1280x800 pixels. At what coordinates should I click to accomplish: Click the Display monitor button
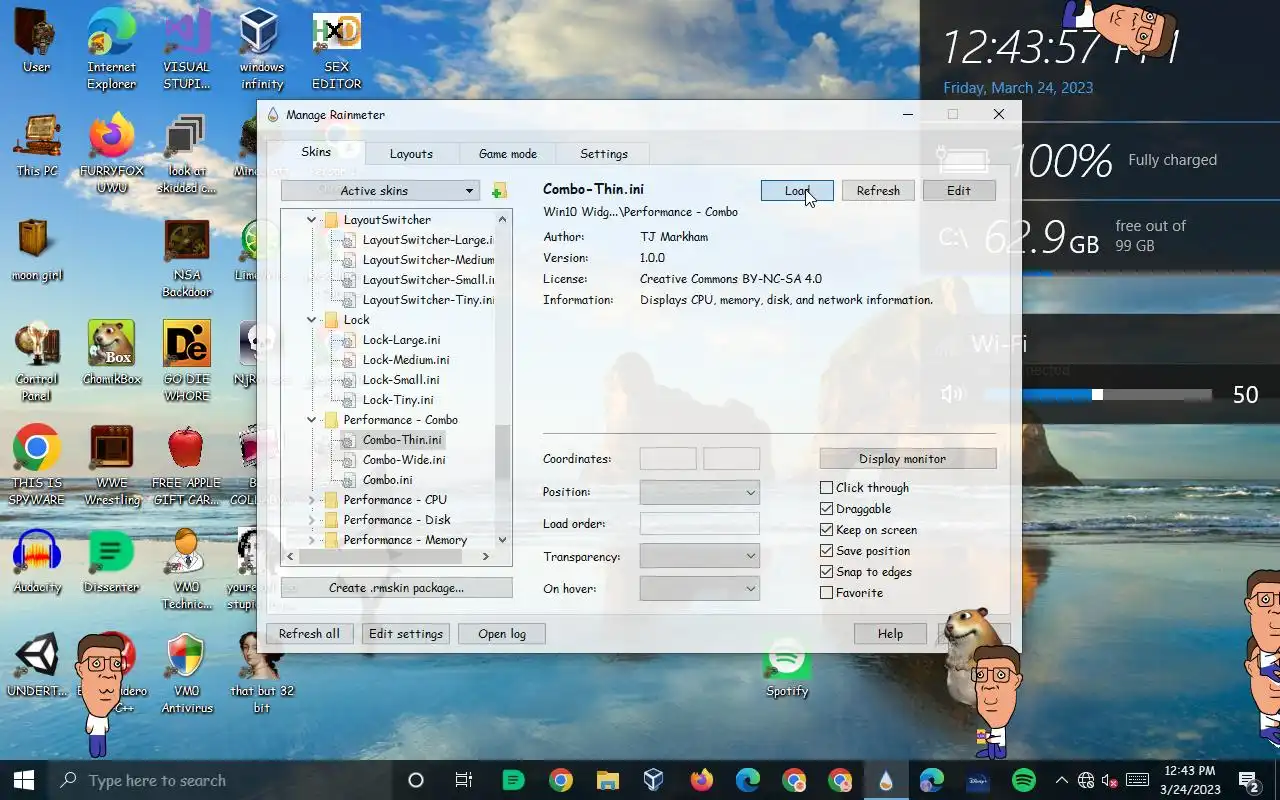coord(908,459)
